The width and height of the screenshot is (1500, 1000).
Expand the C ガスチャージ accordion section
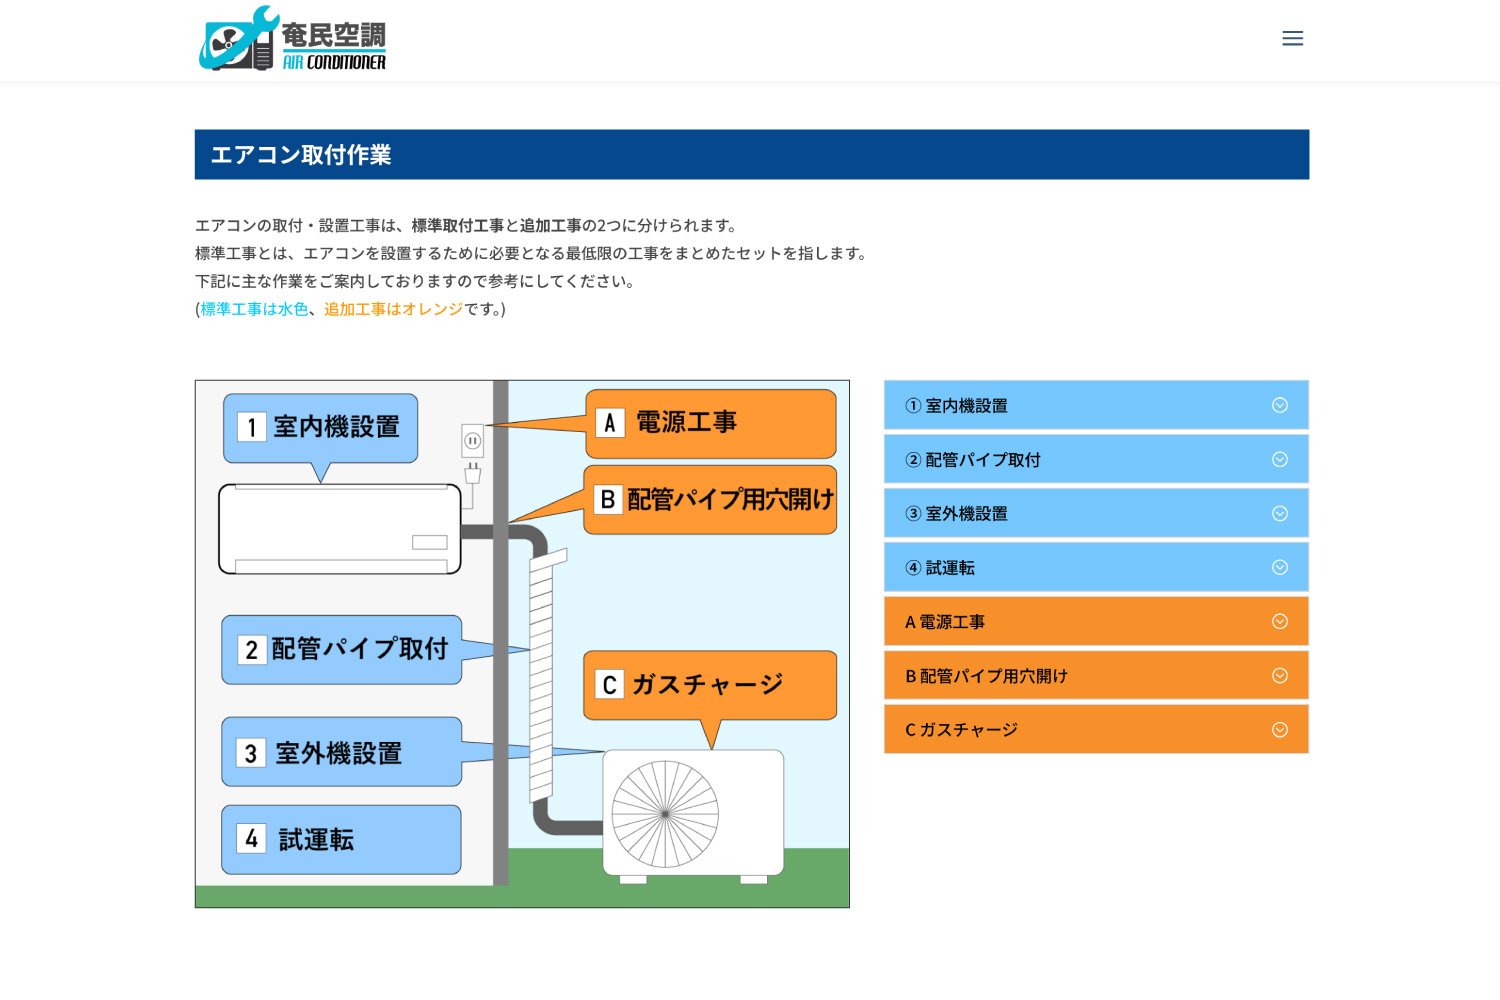click(1096, 729)
